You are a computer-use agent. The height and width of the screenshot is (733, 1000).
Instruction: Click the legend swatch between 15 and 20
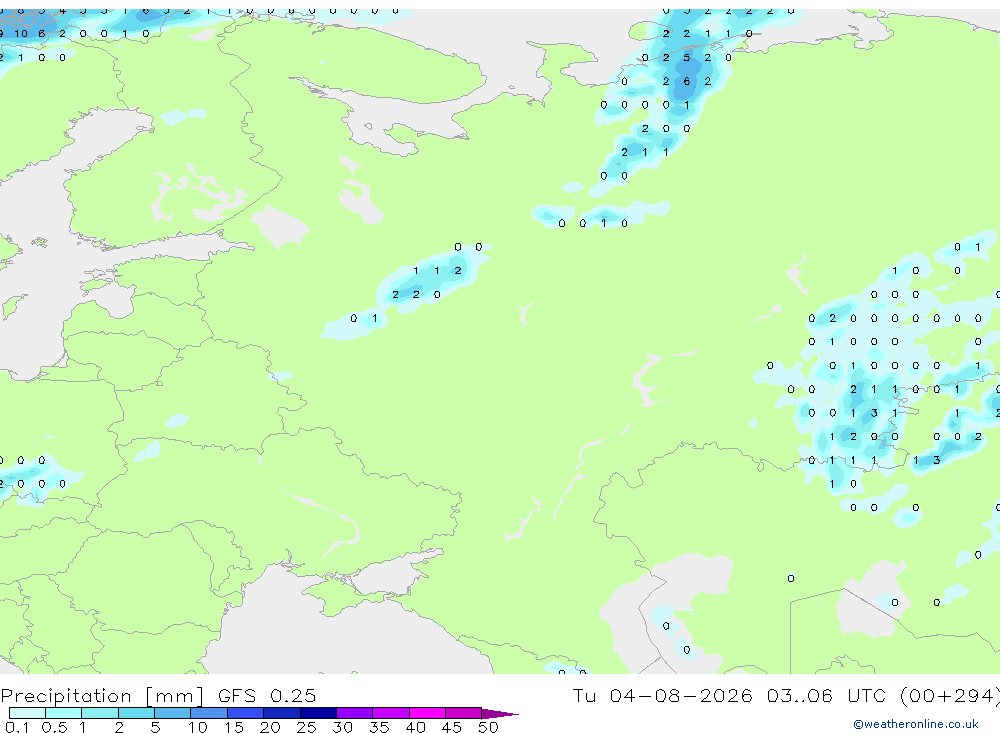(x=245, y=713)
